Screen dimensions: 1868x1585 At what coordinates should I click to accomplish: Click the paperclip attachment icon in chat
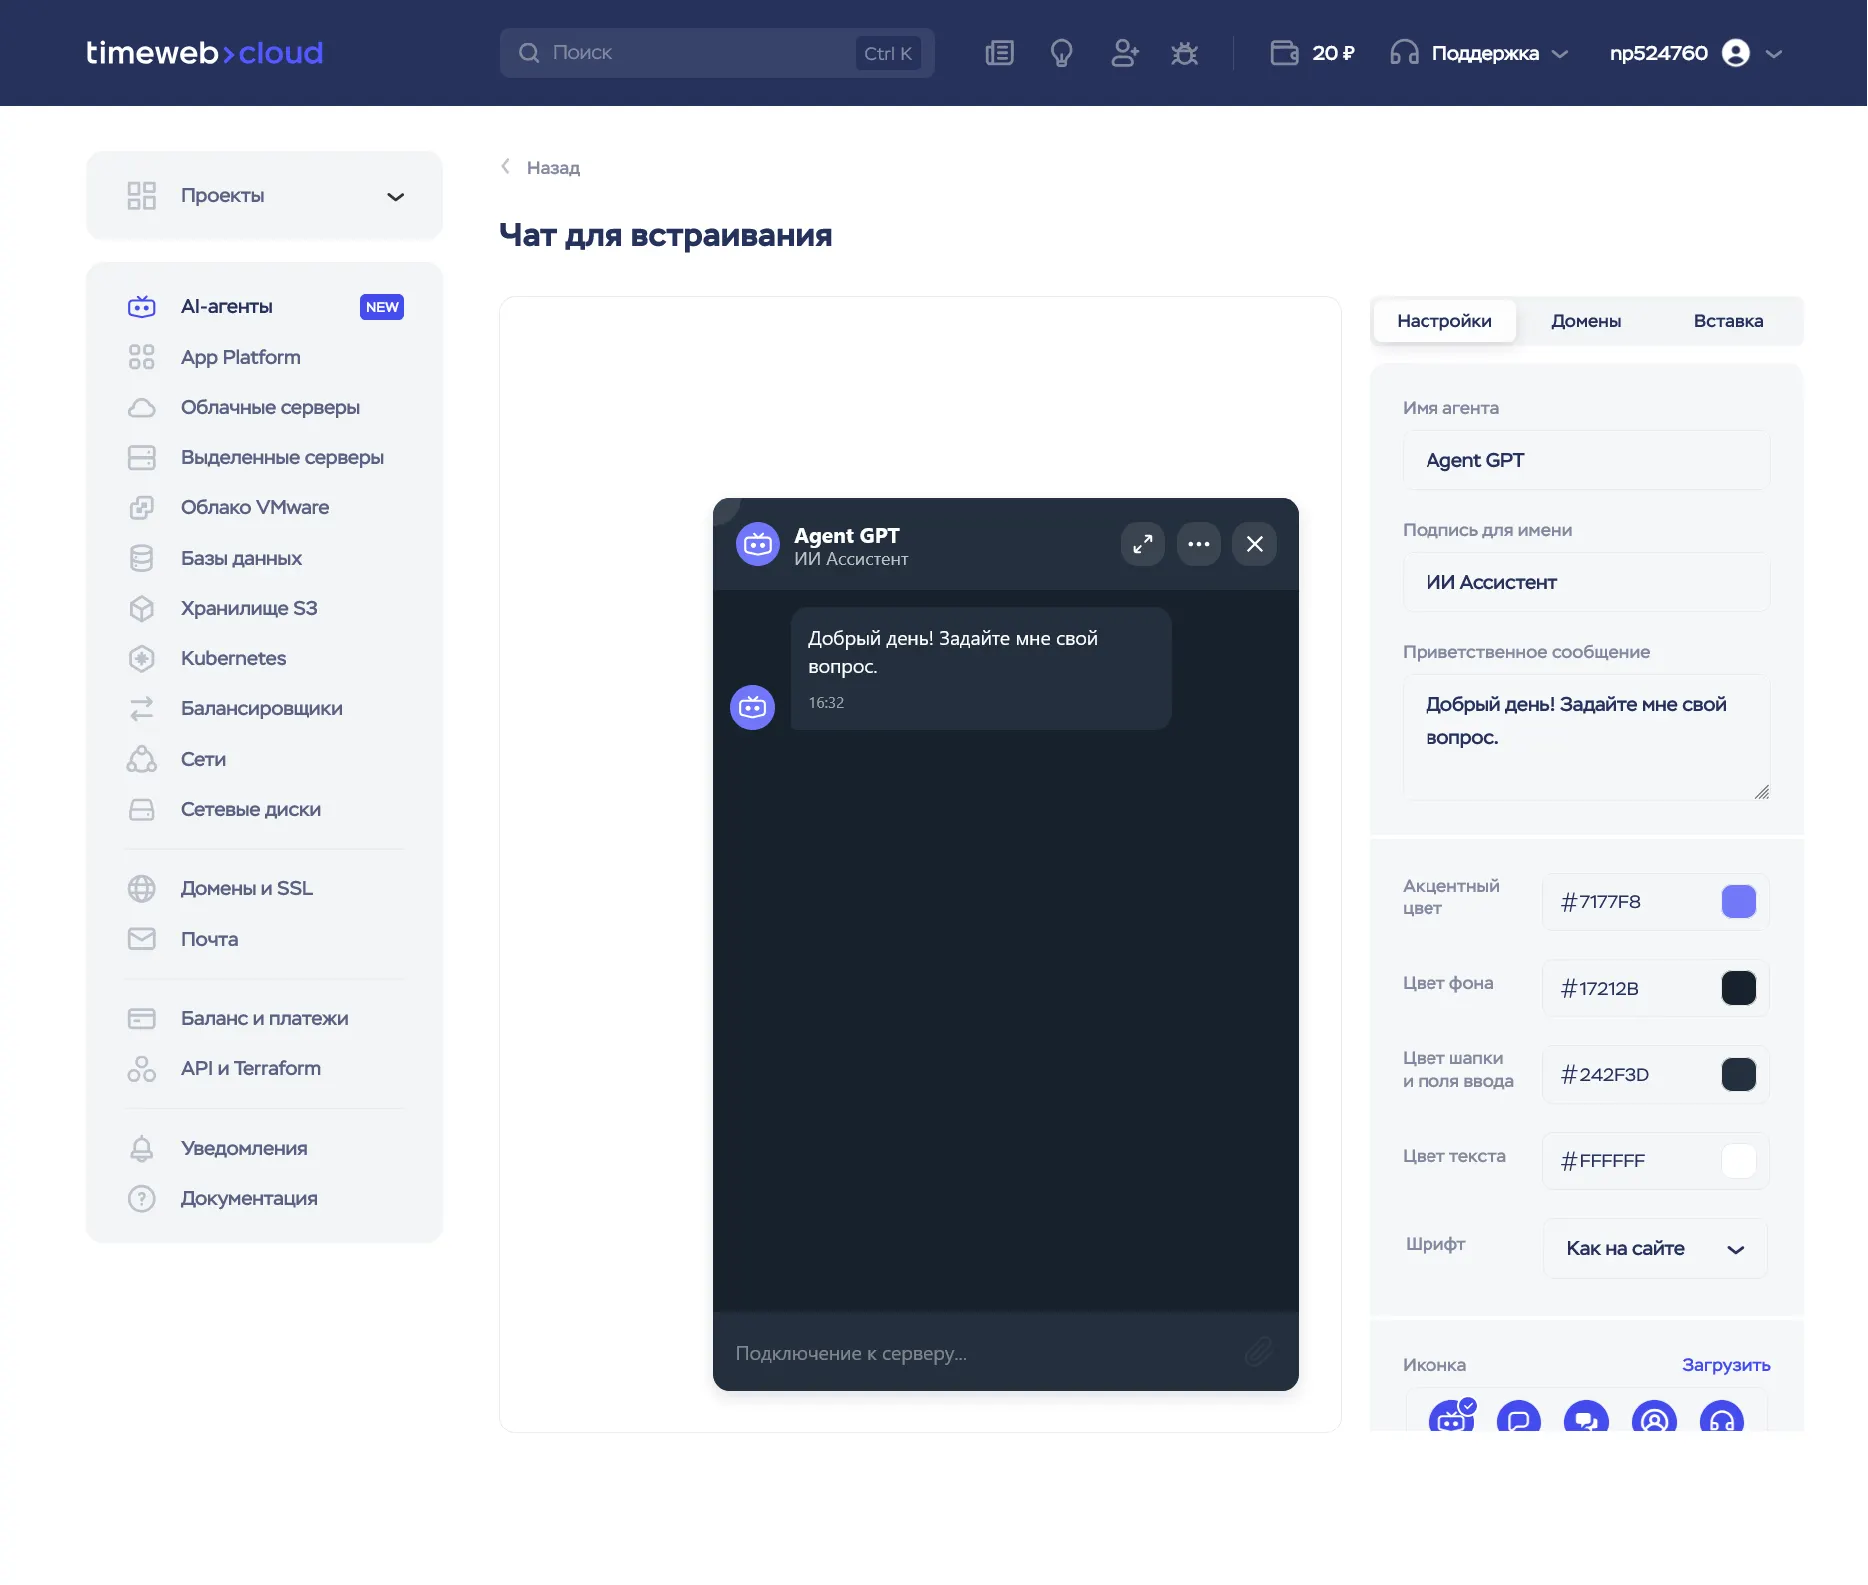pyautogui.click(x=1258, y=1352)
